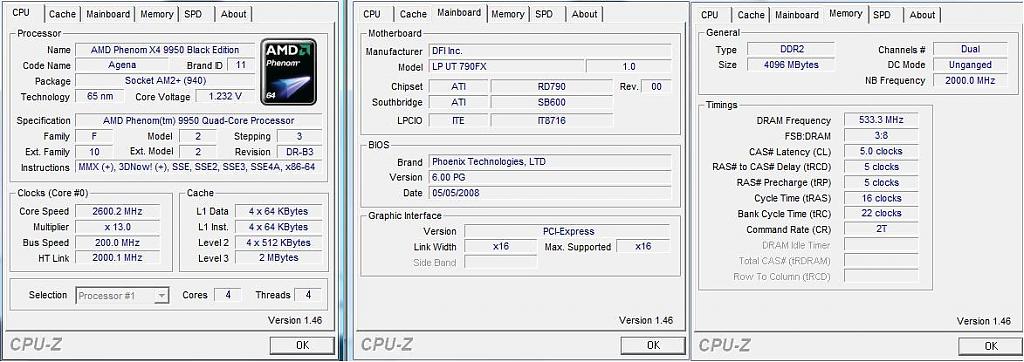Select processor name AMD Phenom X4 9950 field
The width and height of the screenshot is (1024, 362).
(x=165, y=50)
